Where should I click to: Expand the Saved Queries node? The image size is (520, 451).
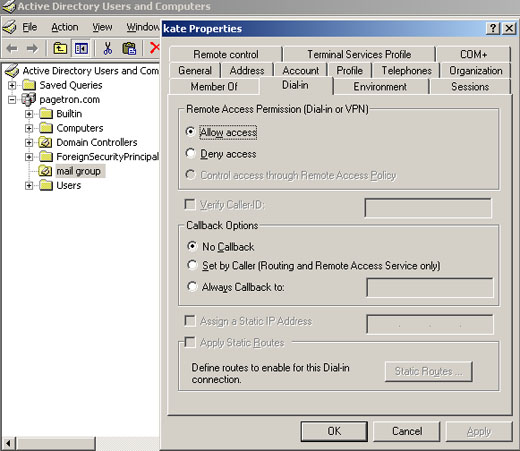point(12,85)
